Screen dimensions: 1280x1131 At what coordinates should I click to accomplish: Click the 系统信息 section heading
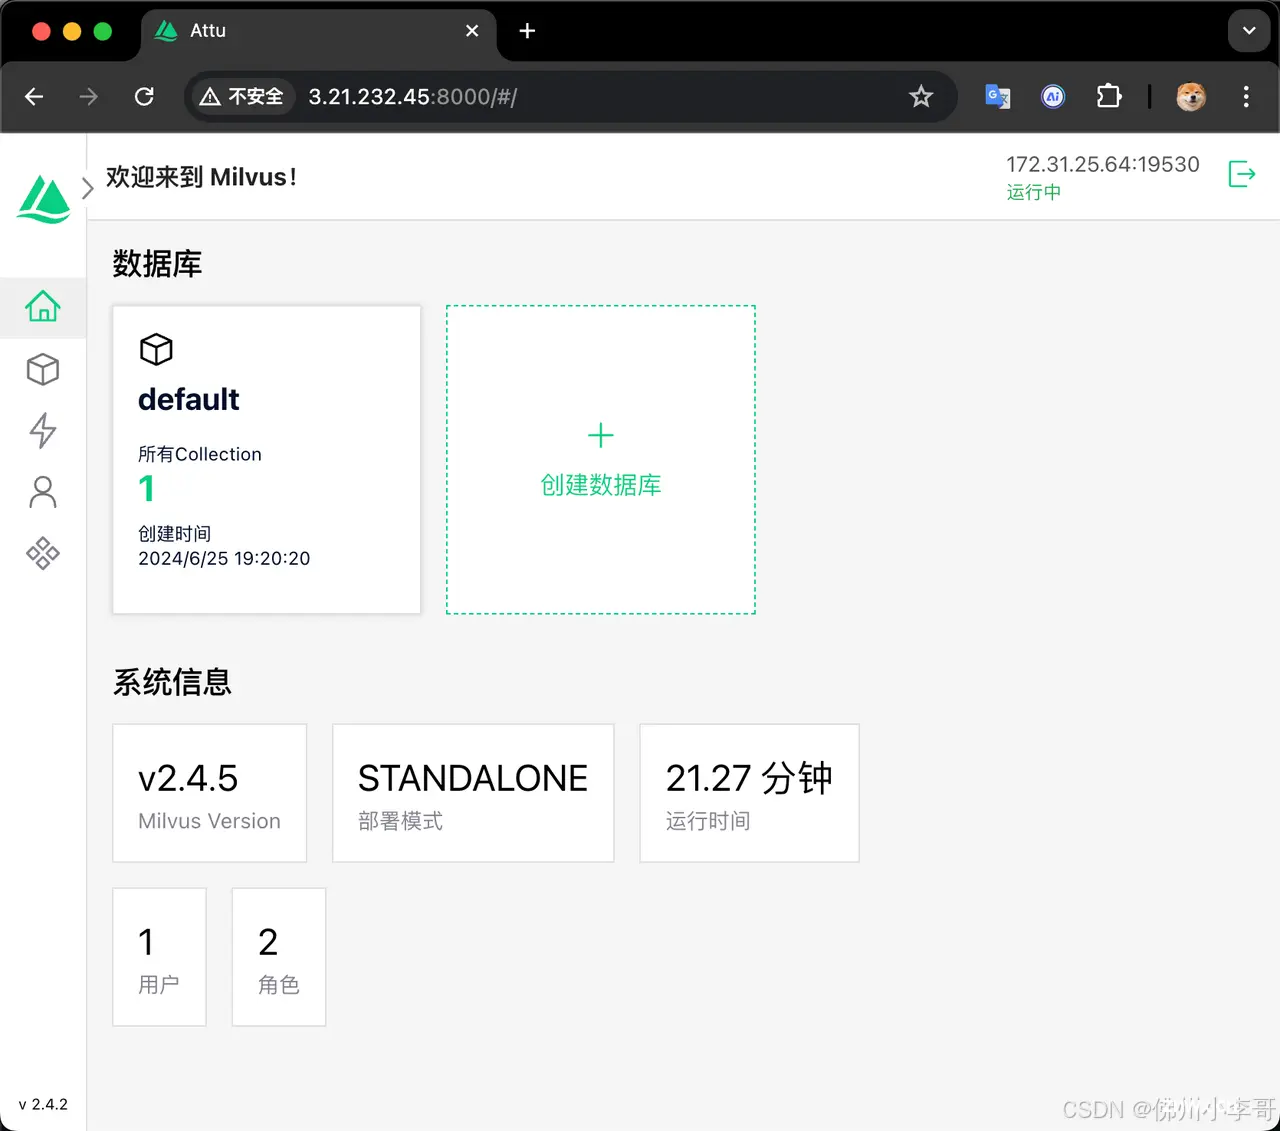coord(172,682)
